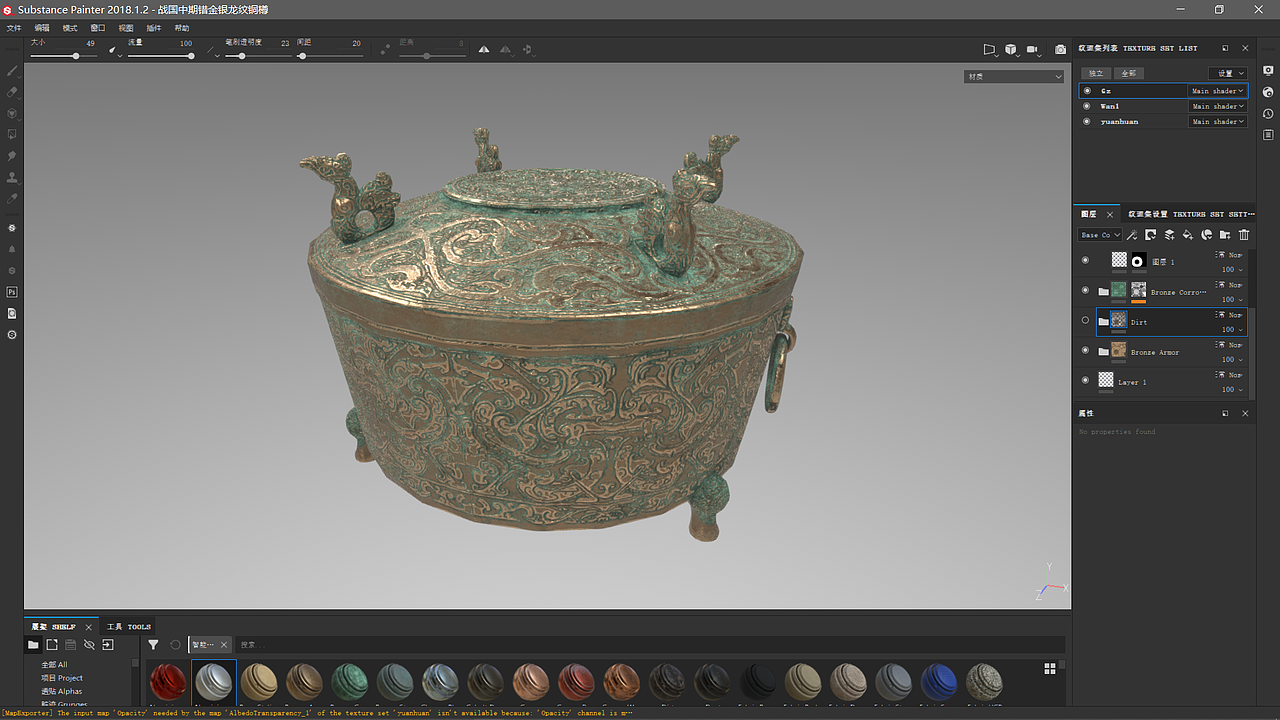This screenshot has height=720, width=1280.
Task: Select the Paint brush tool
Action: tap(12, 71)
